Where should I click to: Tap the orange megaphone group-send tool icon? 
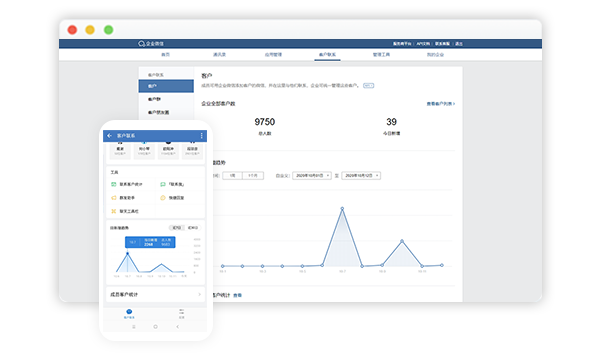coord(114,198)
